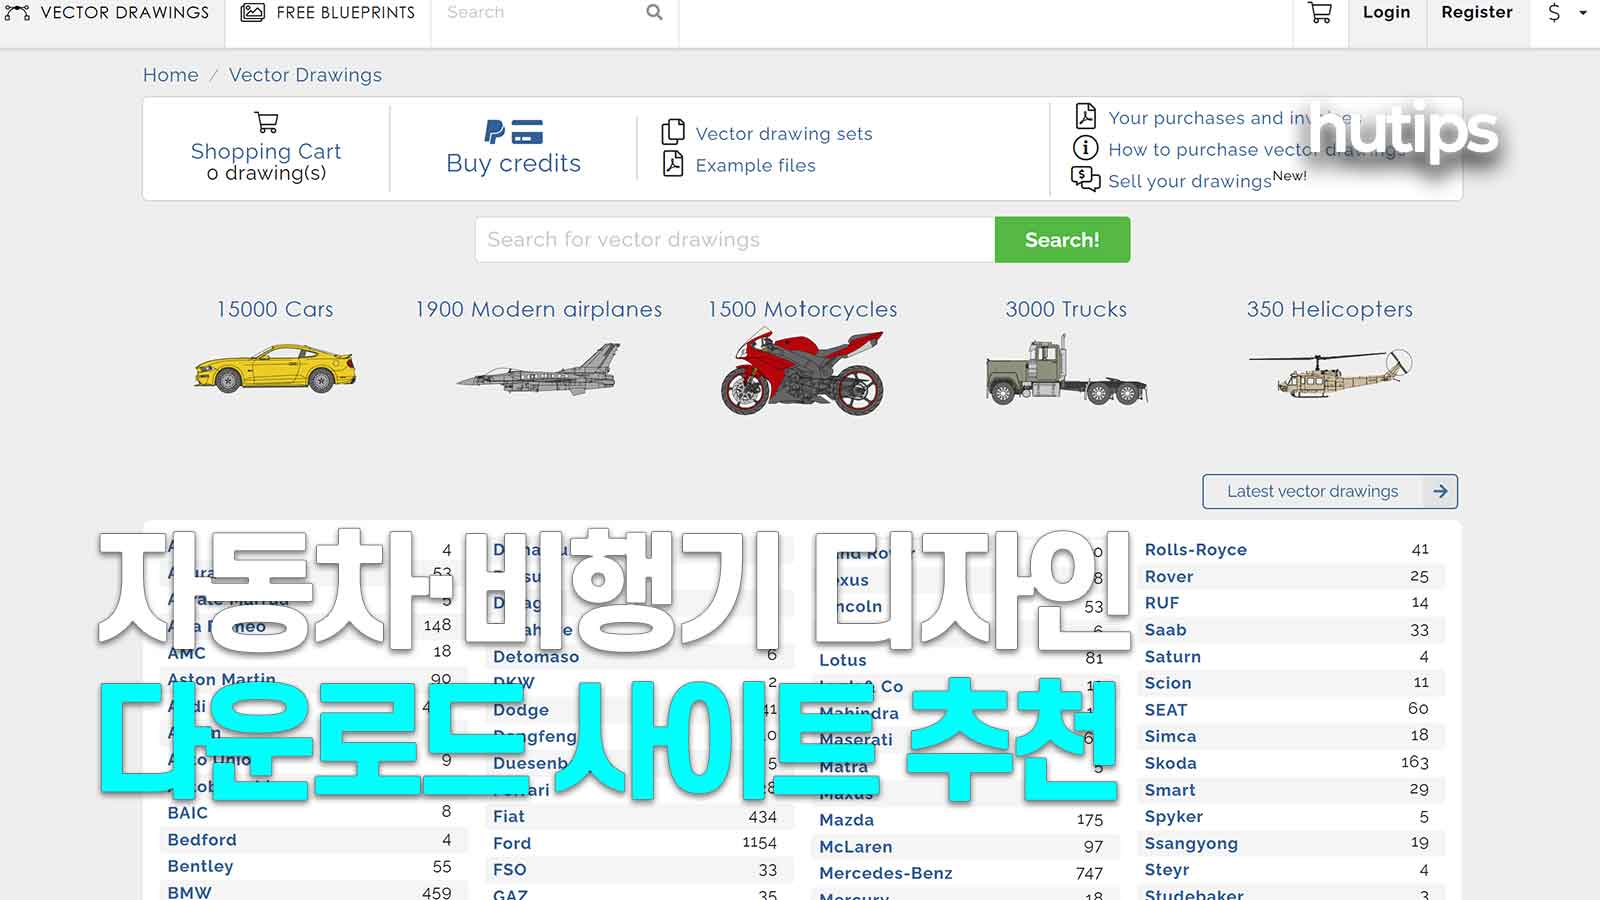This screenshot has width=1600, height=900.
Task: Click the Example files PDF icon
Action: pyautogui.click(x=673, y=164)
